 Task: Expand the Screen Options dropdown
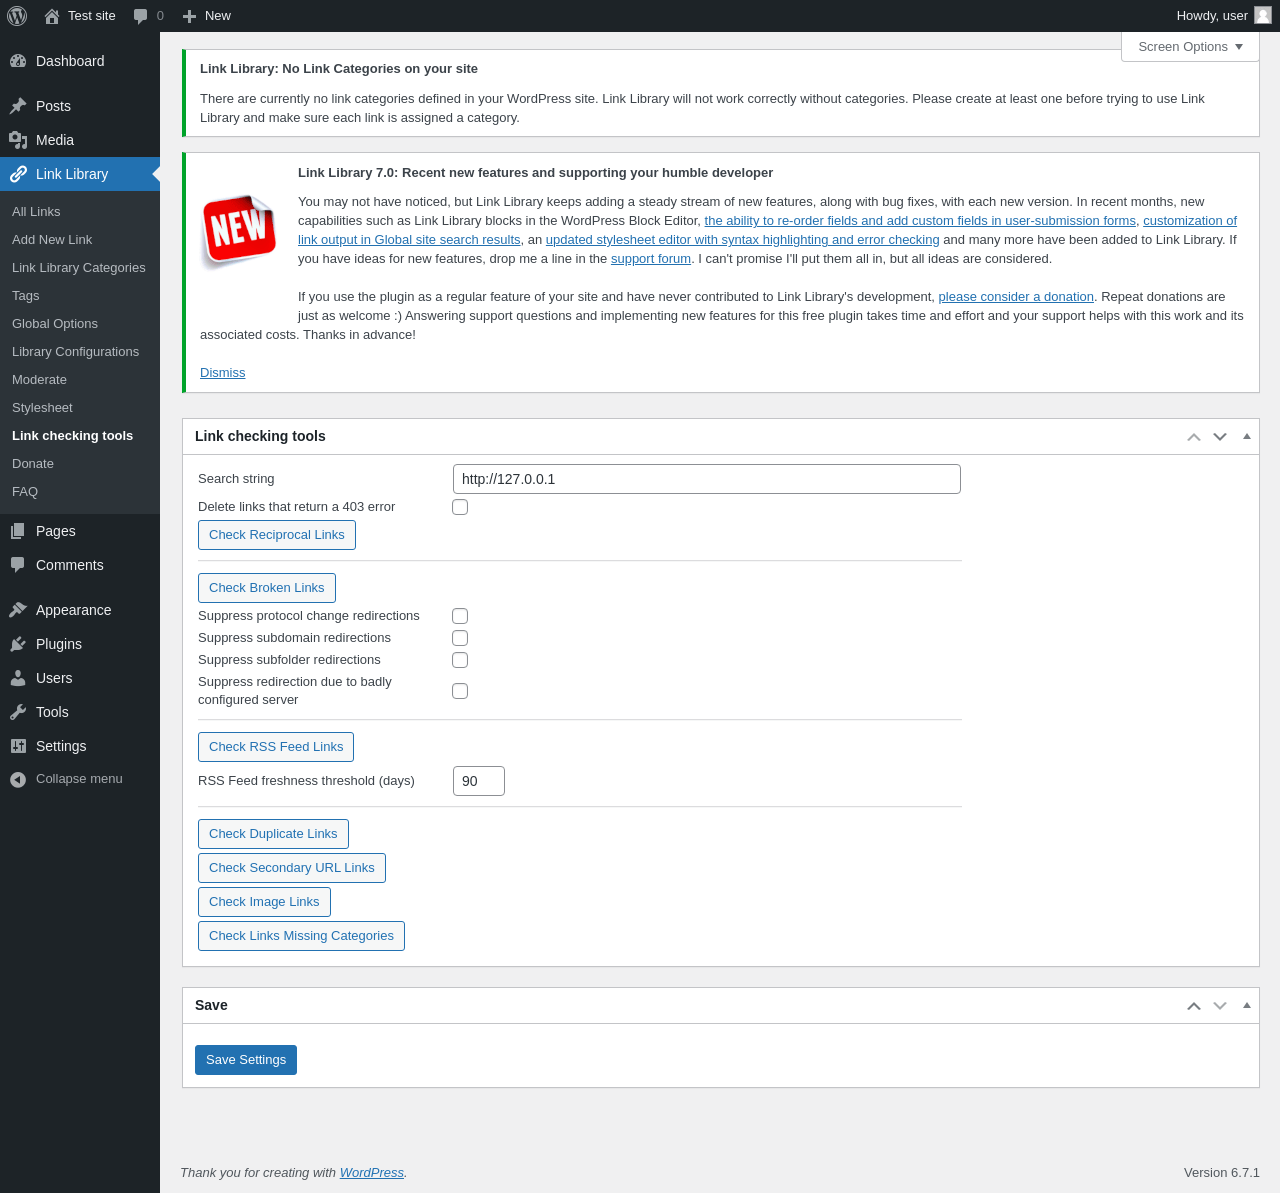click(1190, 47)
